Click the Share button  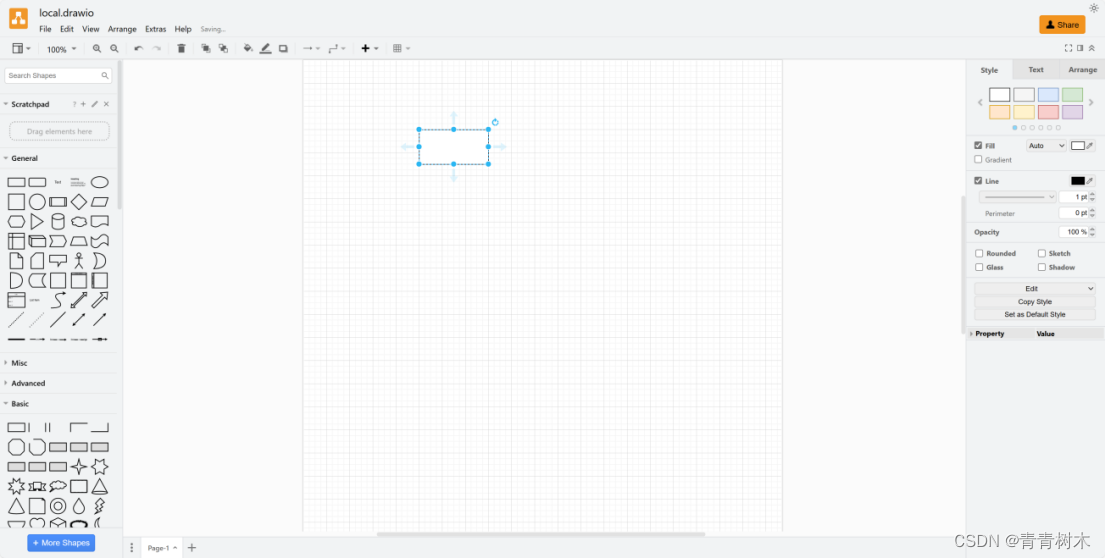(1062, 25)
